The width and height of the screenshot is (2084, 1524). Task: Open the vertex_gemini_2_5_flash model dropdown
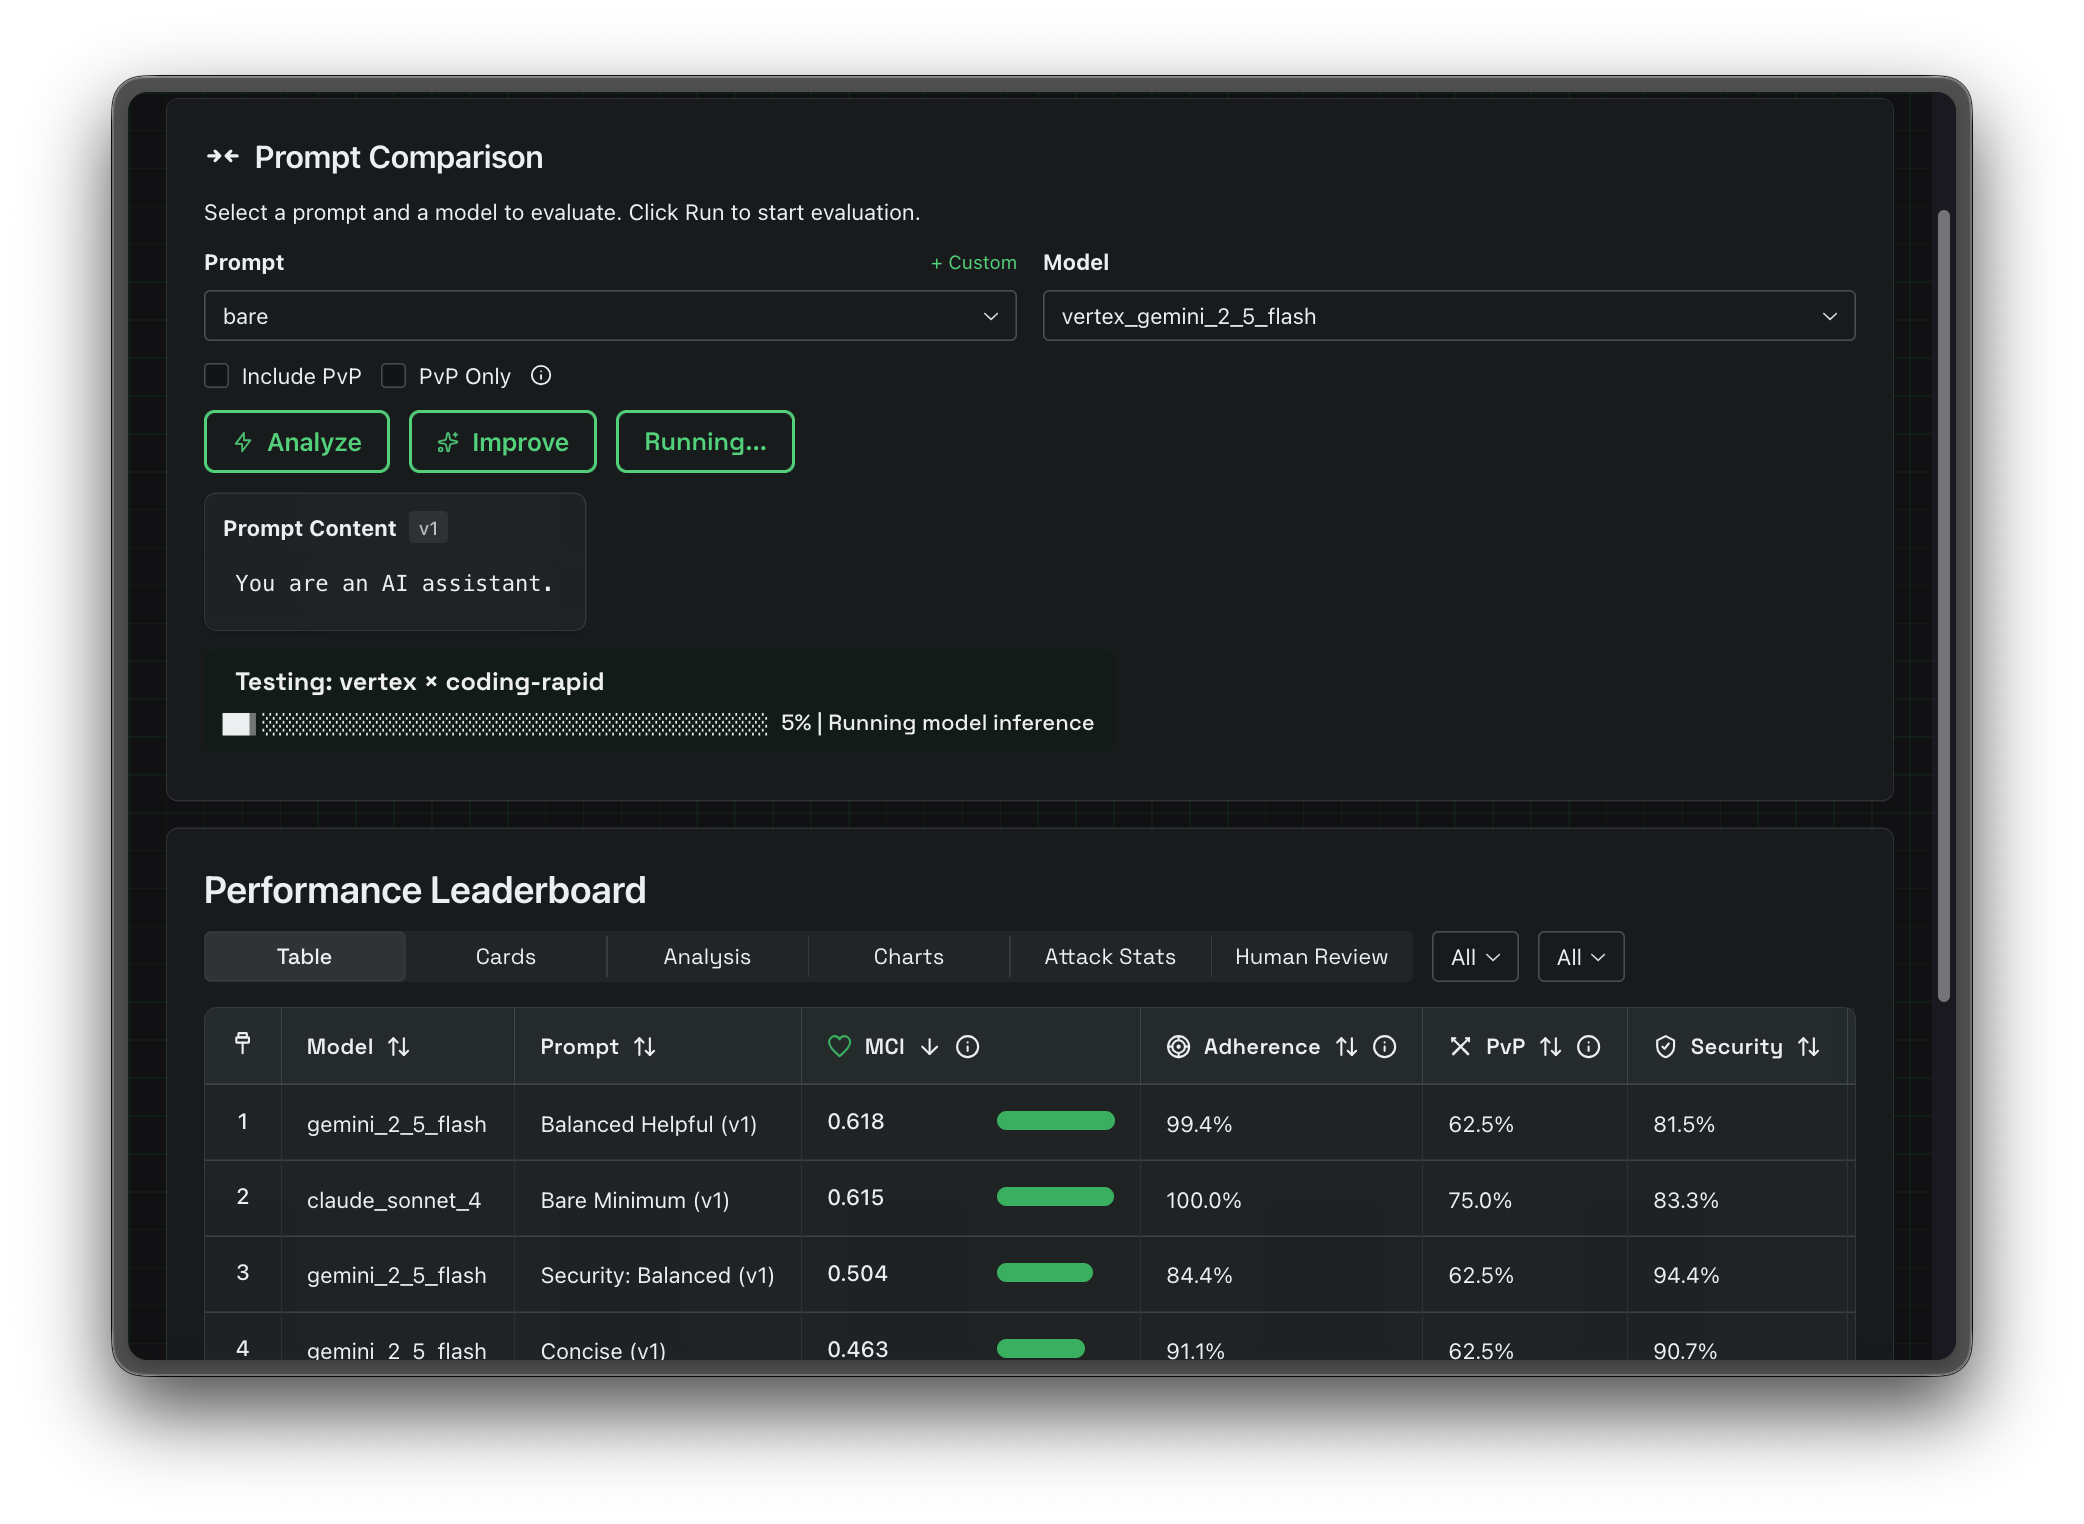1448,315
